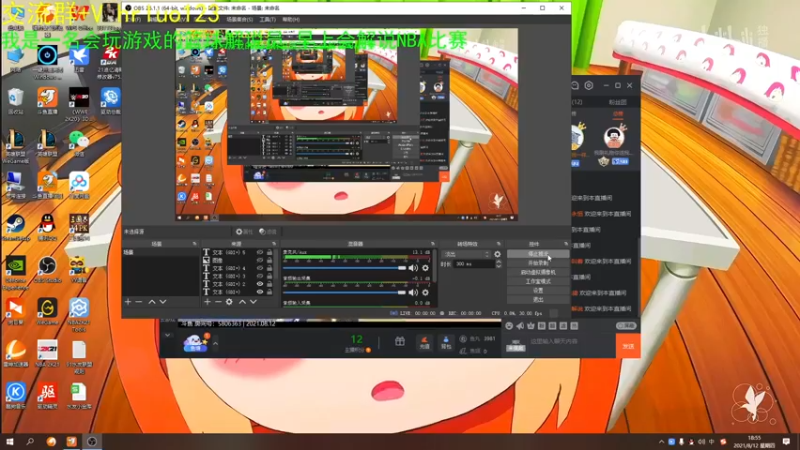The image size is (800, 450).
Task: Move the selected source down
Action: click(253, 302)
